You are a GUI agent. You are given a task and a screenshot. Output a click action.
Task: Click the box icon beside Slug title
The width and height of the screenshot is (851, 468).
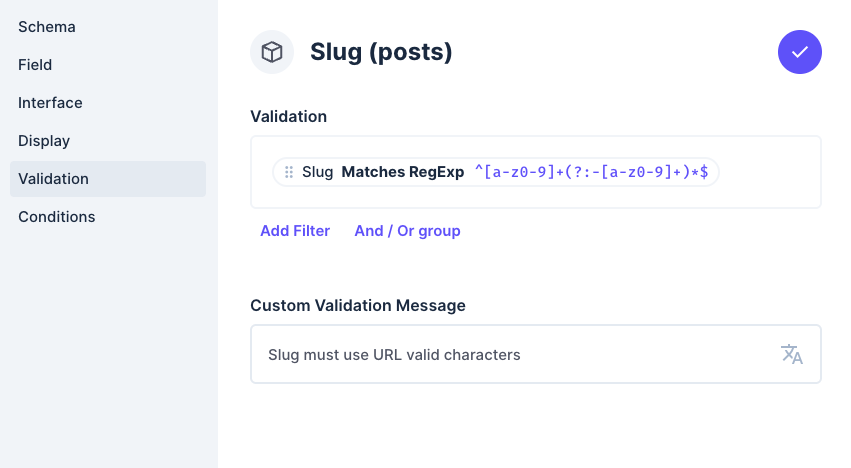(x=272, y=52)
